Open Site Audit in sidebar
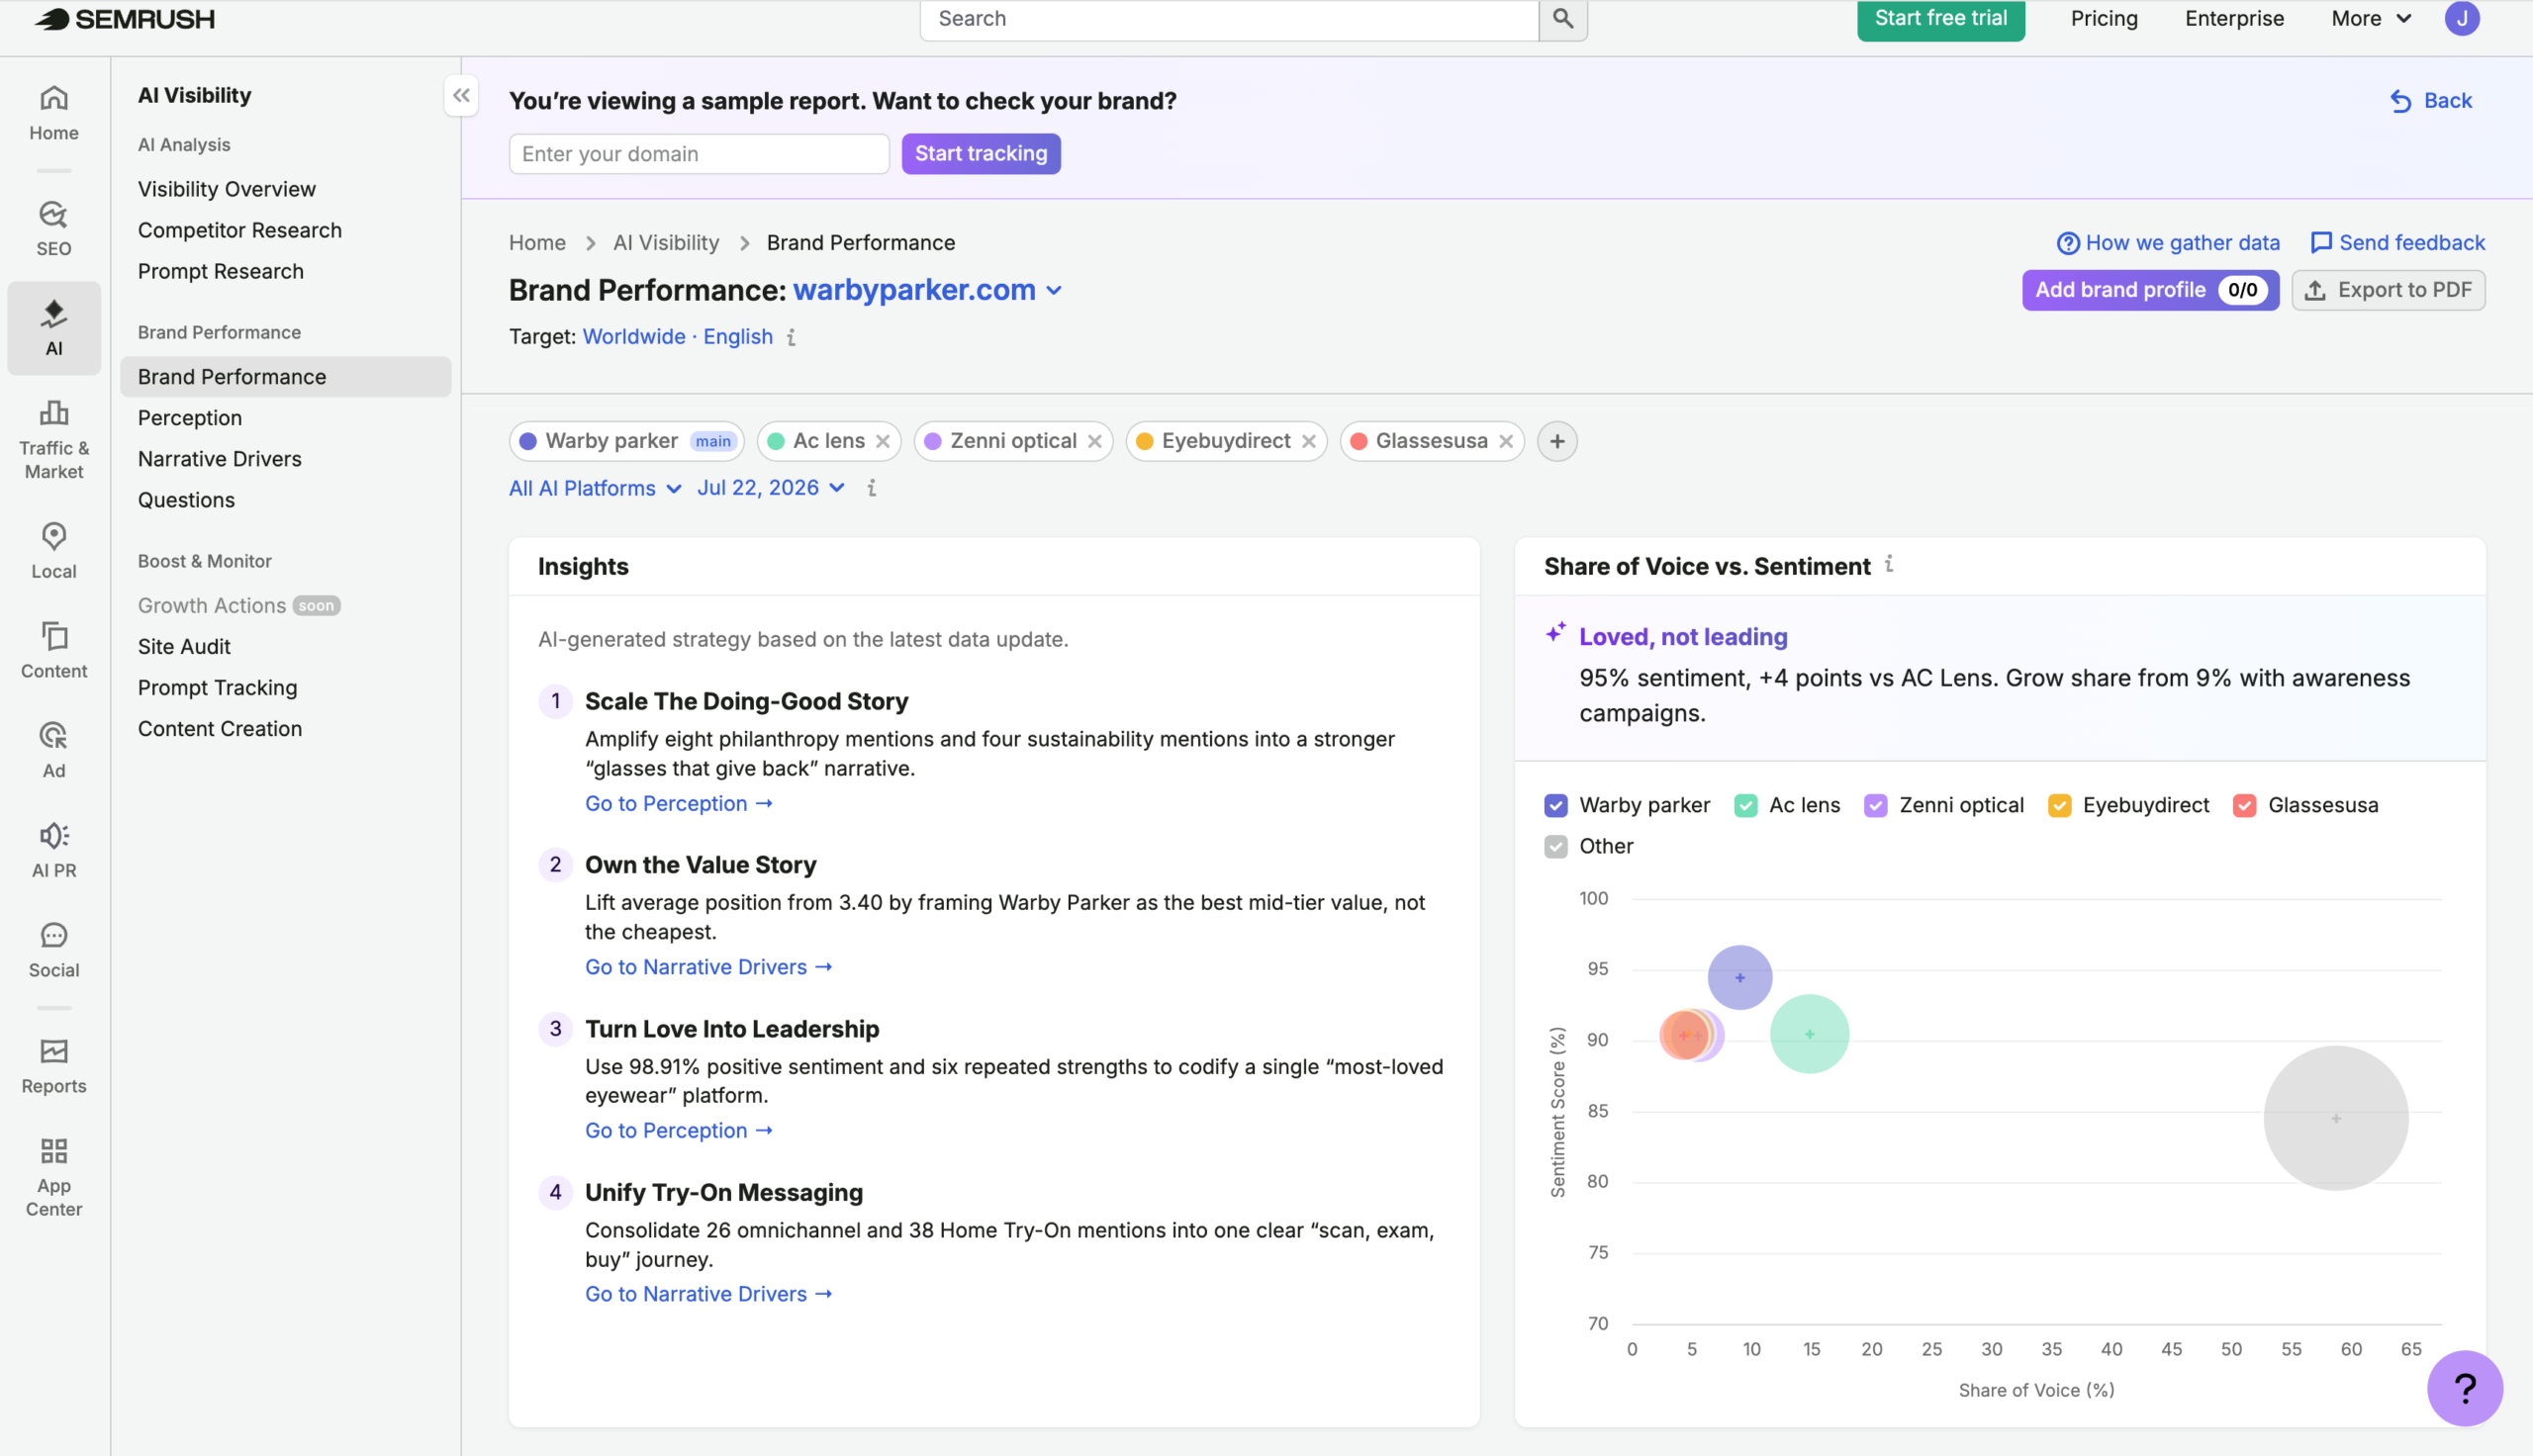This screenshot has height=1456, width=2533. pyautogui.click(x=185, y=647)
